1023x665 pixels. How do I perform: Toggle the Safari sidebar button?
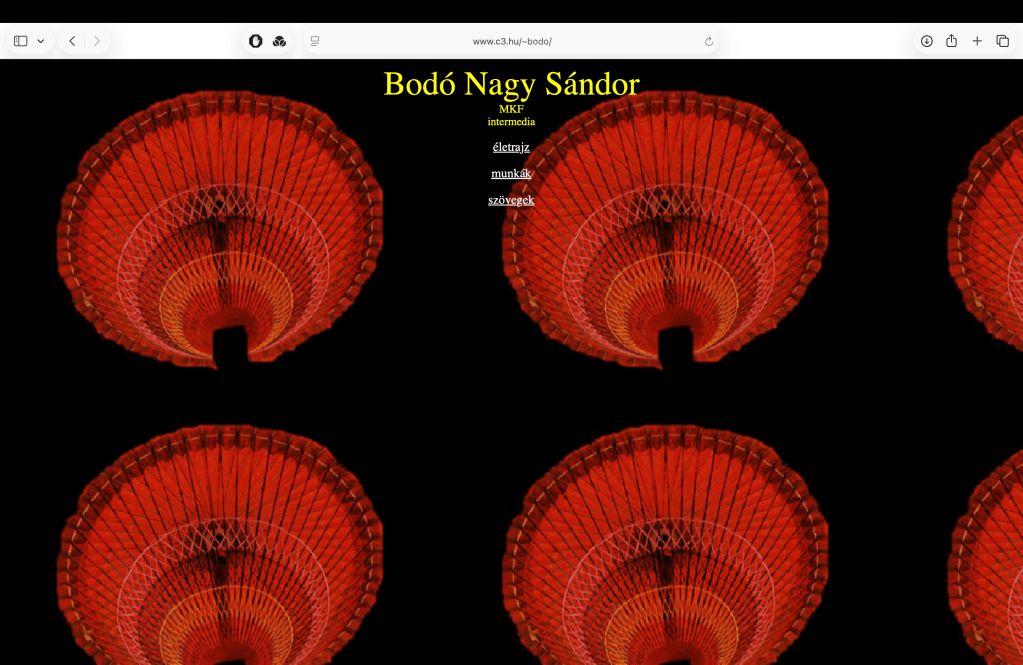pyautogui.click(x=21, y=41)
